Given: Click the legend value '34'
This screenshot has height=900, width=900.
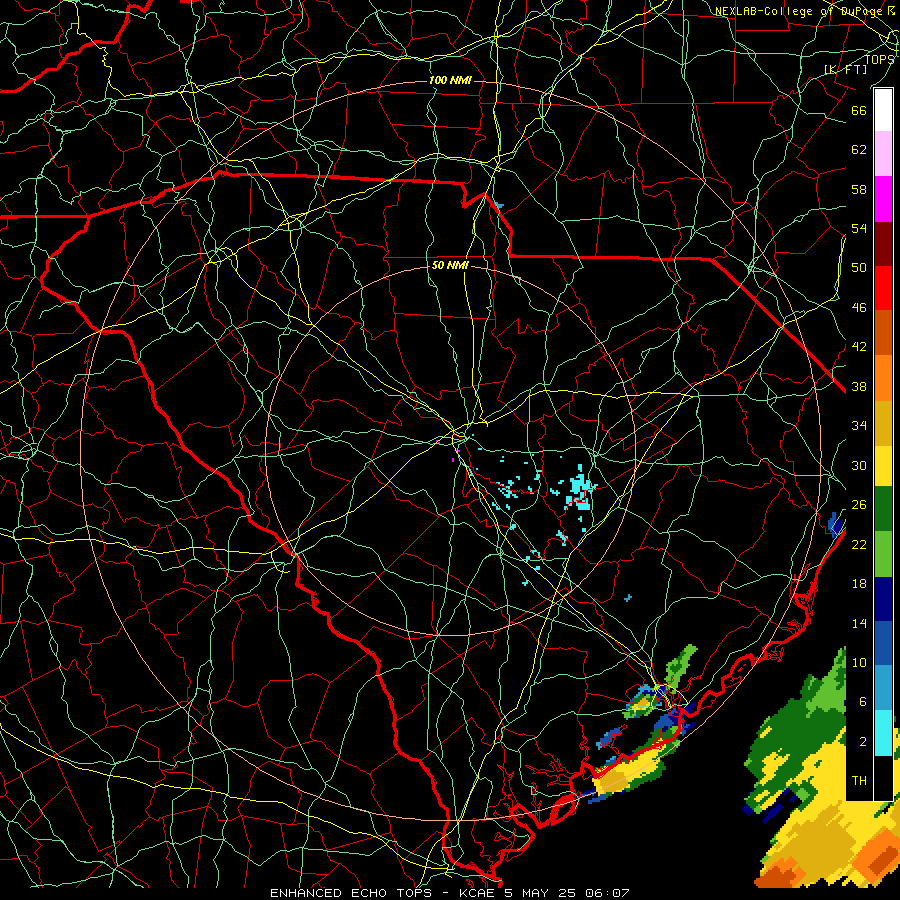Looking at the screenshot, I should [859, 426].
